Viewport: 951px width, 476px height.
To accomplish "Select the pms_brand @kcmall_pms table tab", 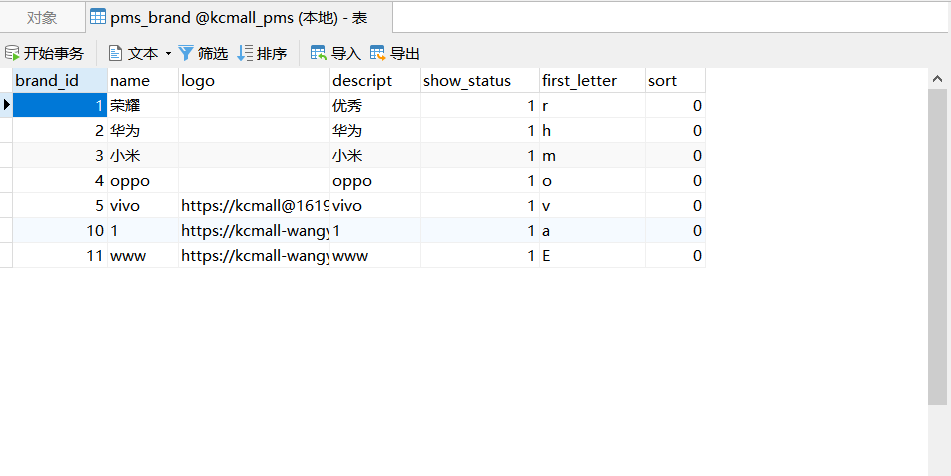I will tap(240, 18).
